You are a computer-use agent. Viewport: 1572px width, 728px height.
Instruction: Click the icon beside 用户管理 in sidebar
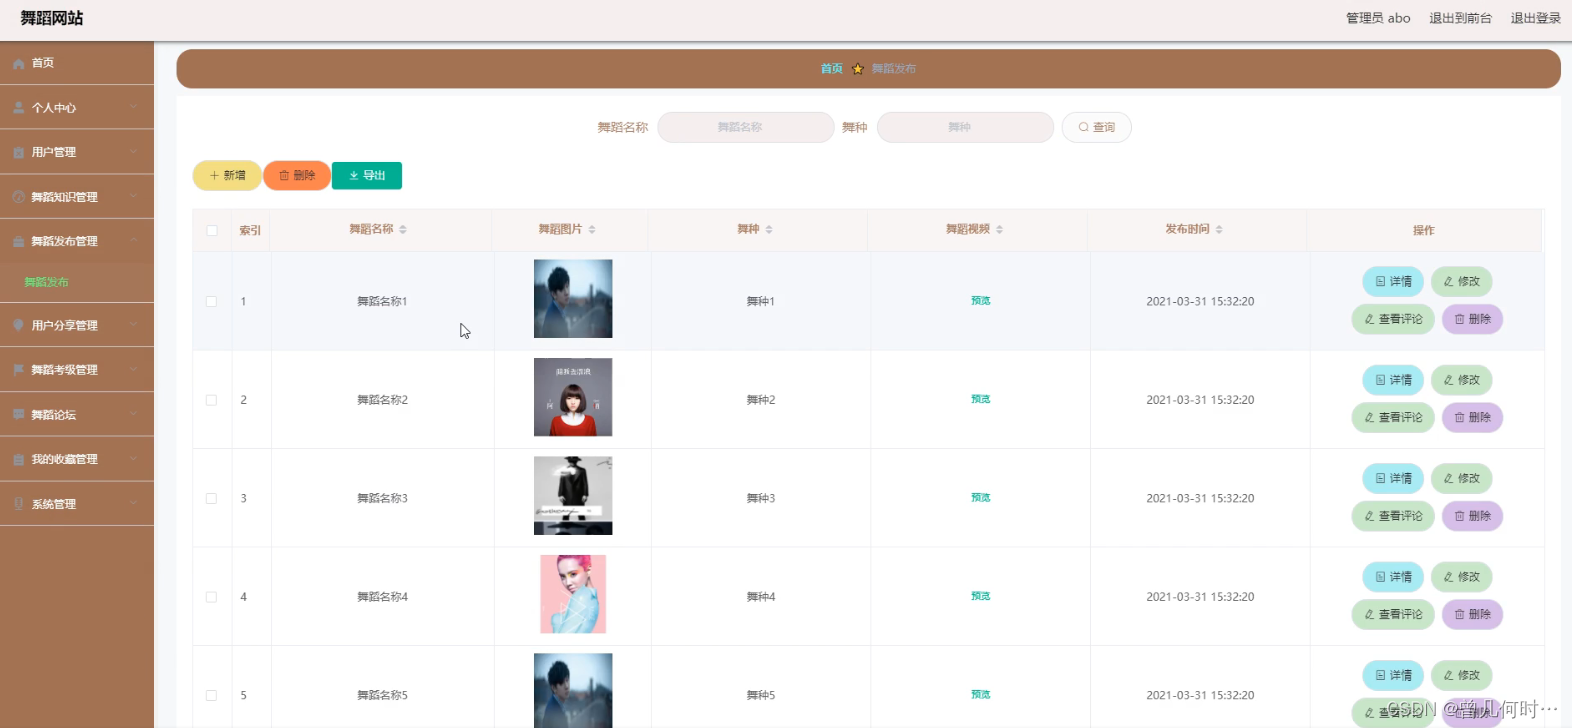tap(18, 153)
